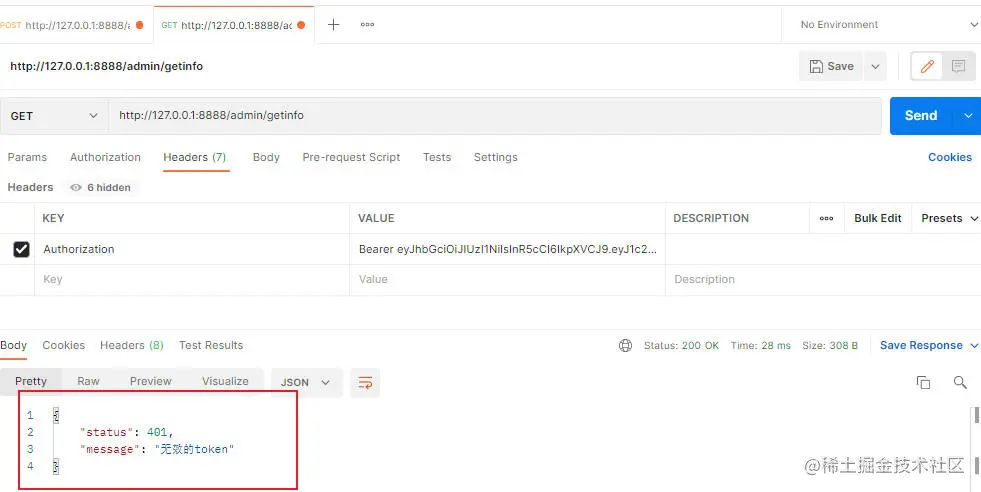
Task: Toggle word wrap icon in response
Action: (x=365, y=382)
